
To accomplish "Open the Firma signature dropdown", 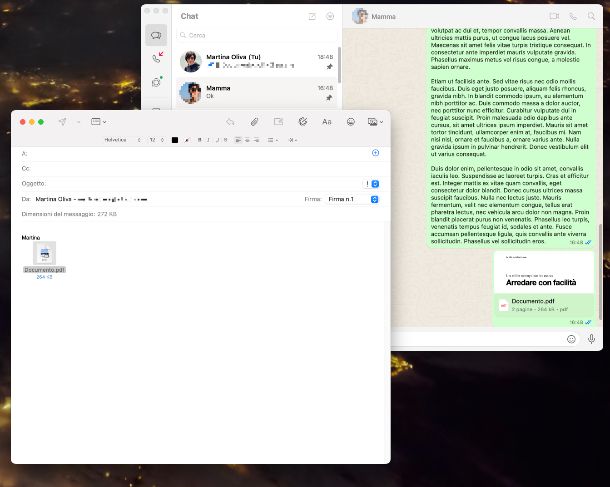I will [374, 199].
